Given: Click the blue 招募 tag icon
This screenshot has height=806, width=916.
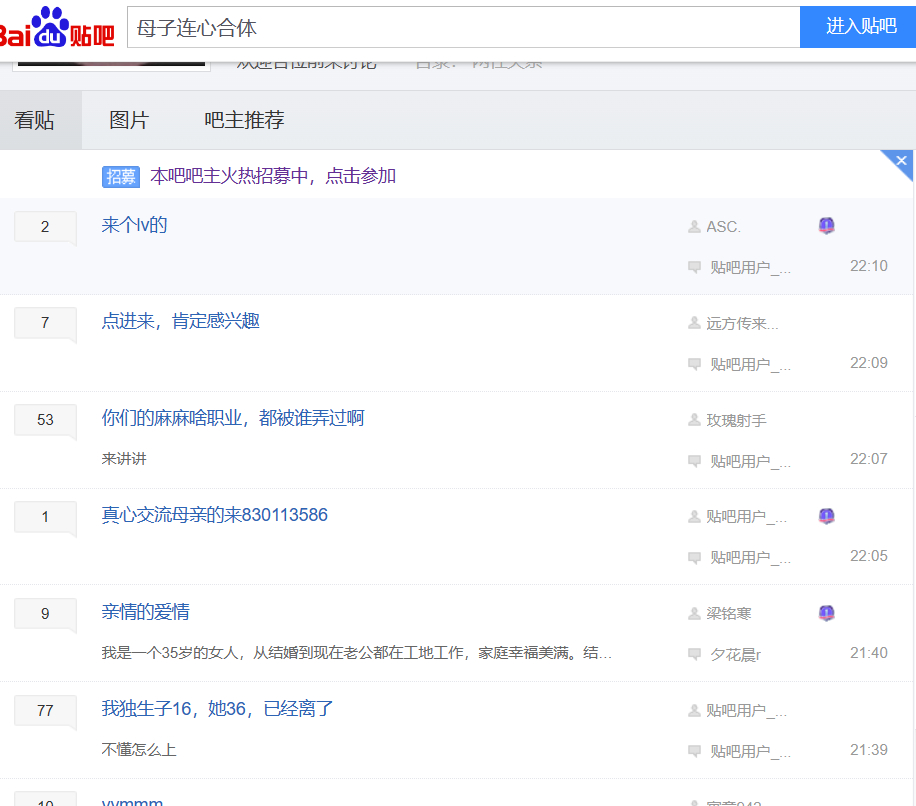Looking at the screenshot, I should click(x=121, y=177).
